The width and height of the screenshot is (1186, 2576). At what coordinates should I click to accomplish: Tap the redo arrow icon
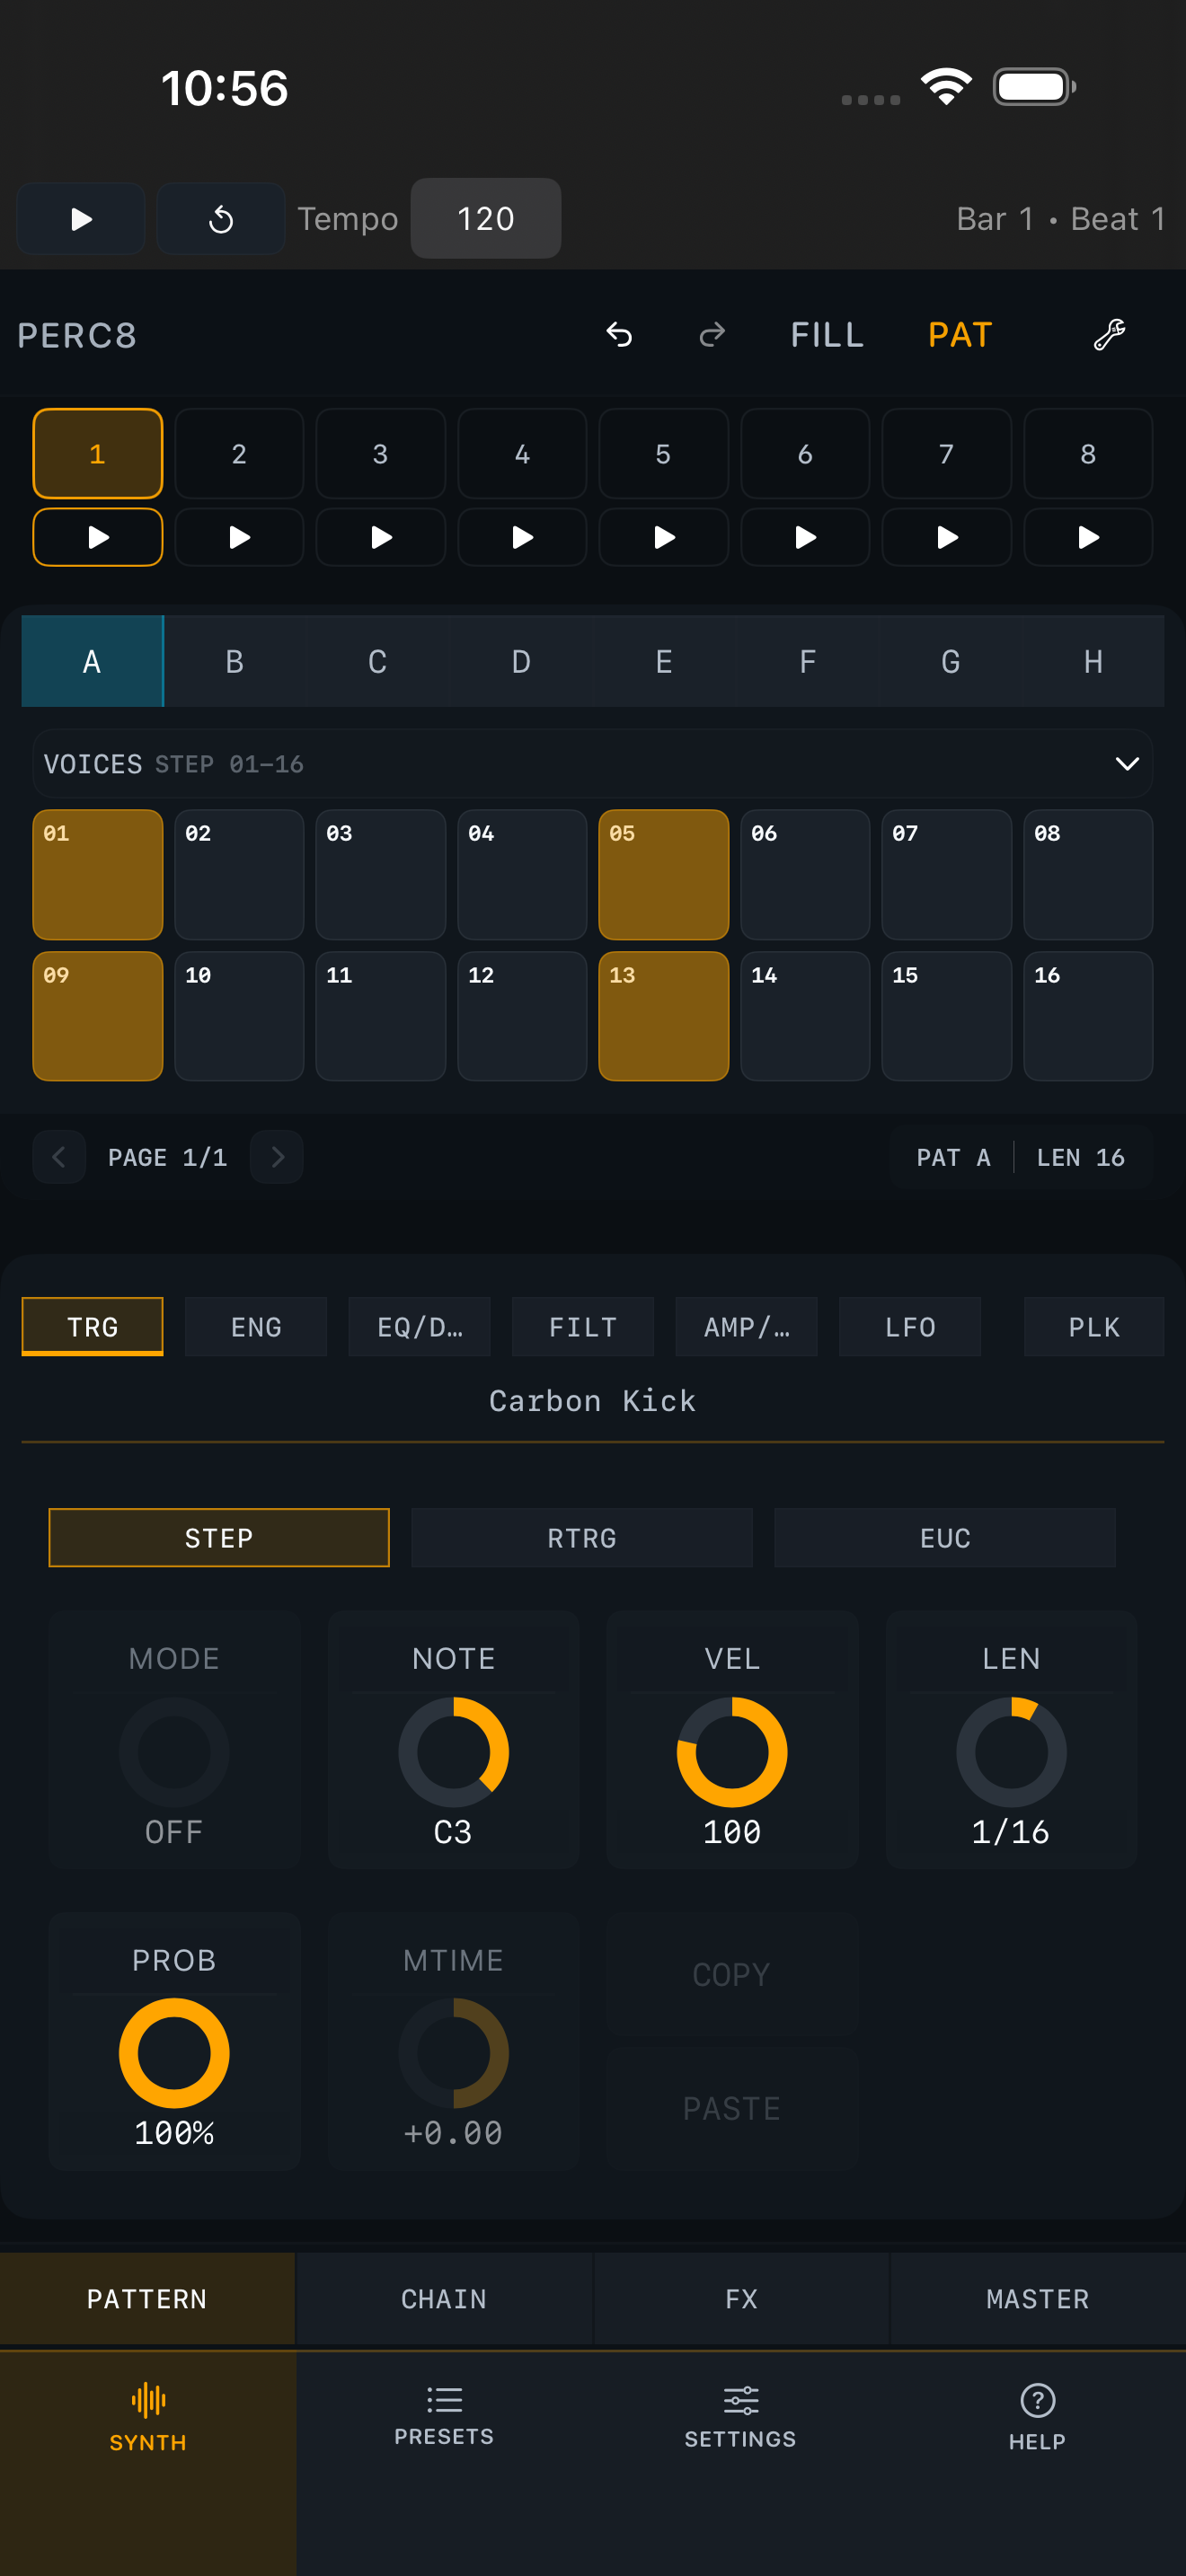[x=712, y=335]
